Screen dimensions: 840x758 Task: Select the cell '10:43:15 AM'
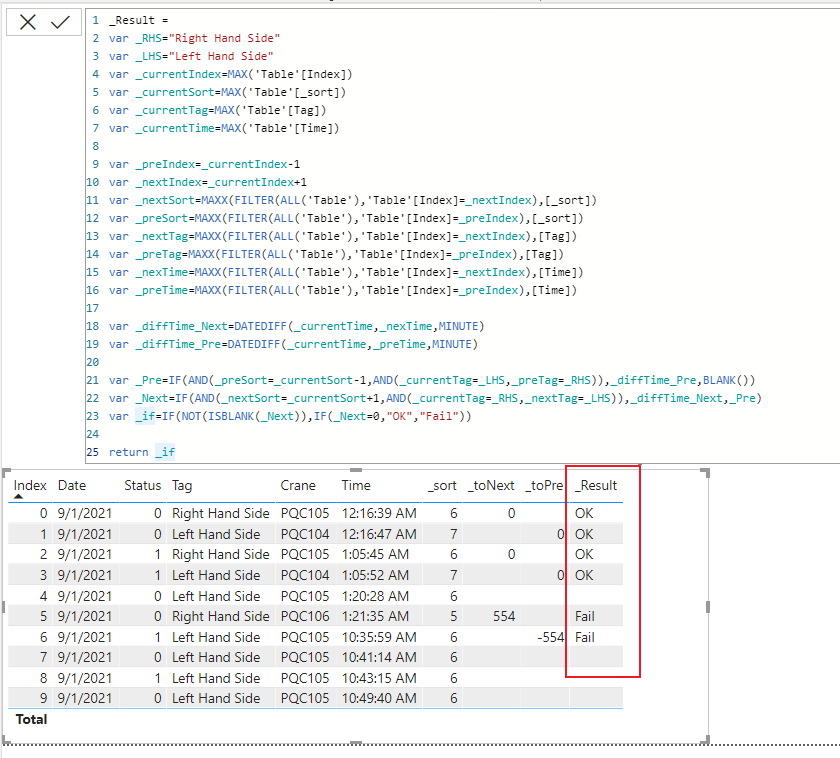[x=379, y=678]
